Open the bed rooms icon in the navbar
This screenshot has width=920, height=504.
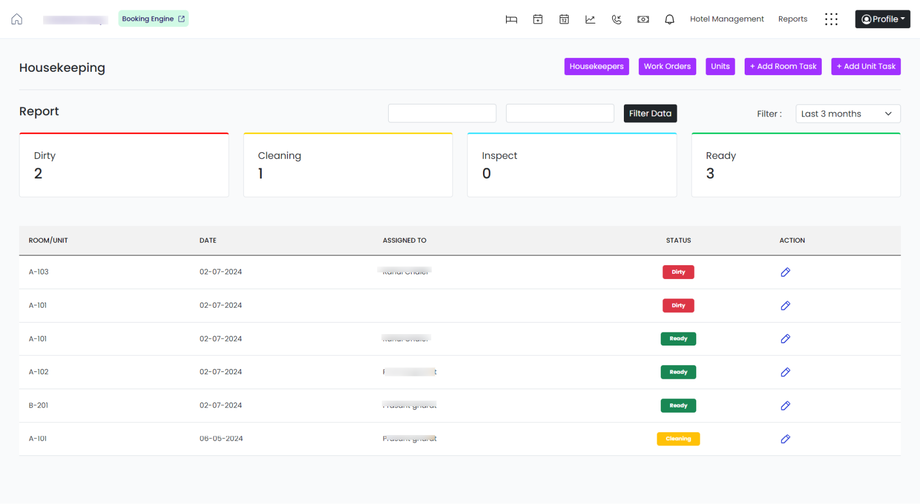[511, 19]
